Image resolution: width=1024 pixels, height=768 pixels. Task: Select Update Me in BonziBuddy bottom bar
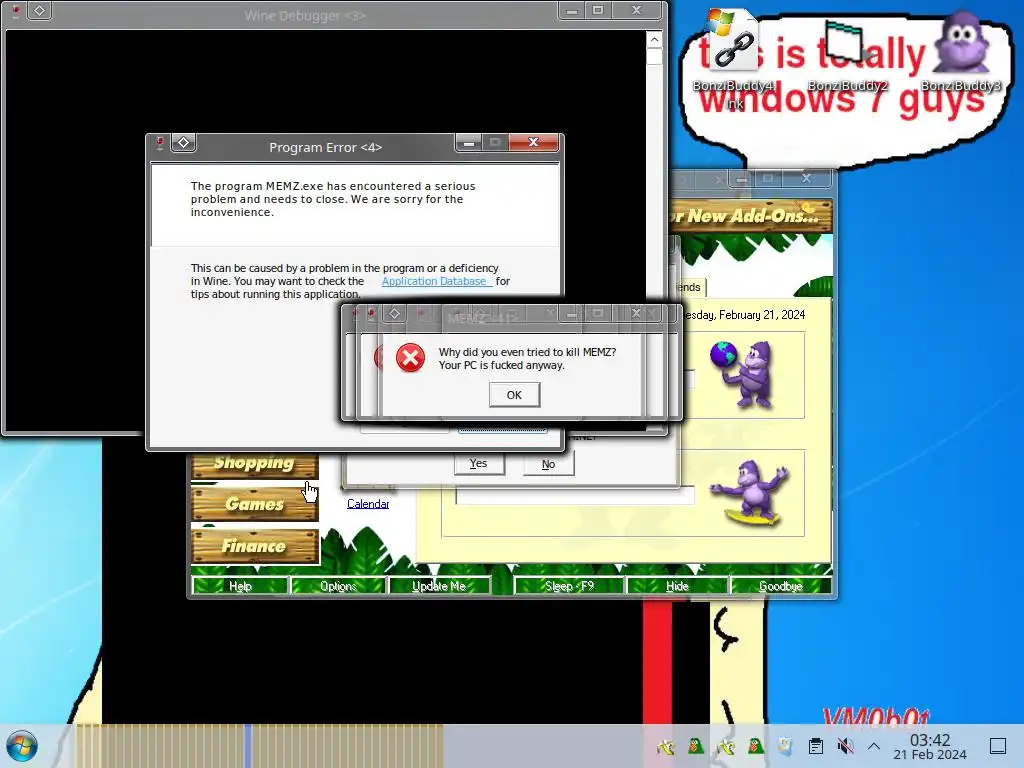(x=439, y=586)
